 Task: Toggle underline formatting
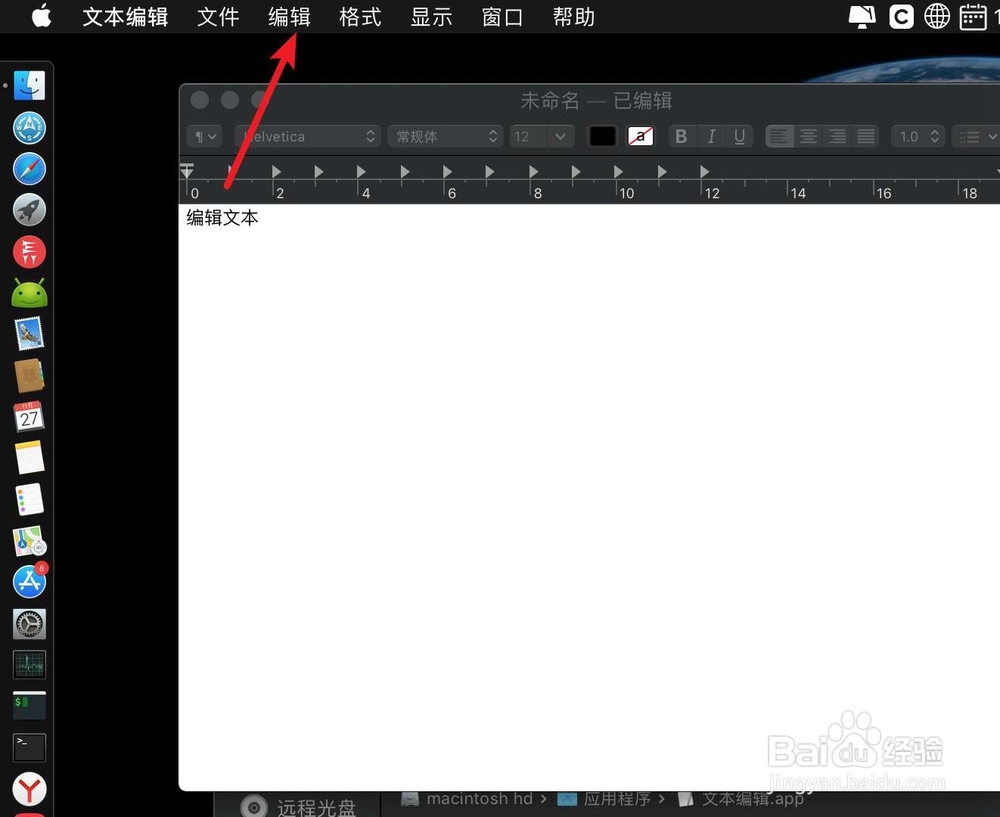click(x=739, y=136)
